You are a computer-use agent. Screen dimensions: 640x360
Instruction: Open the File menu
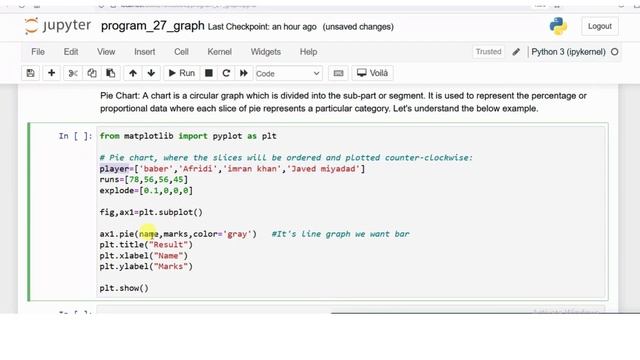point(38,52)
